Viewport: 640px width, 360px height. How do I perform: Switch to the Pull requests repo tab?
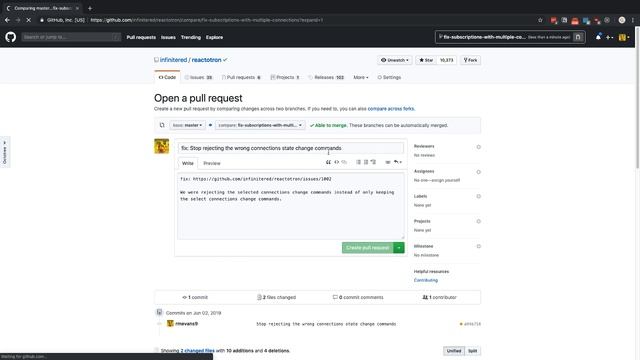(x=241, y=77)
